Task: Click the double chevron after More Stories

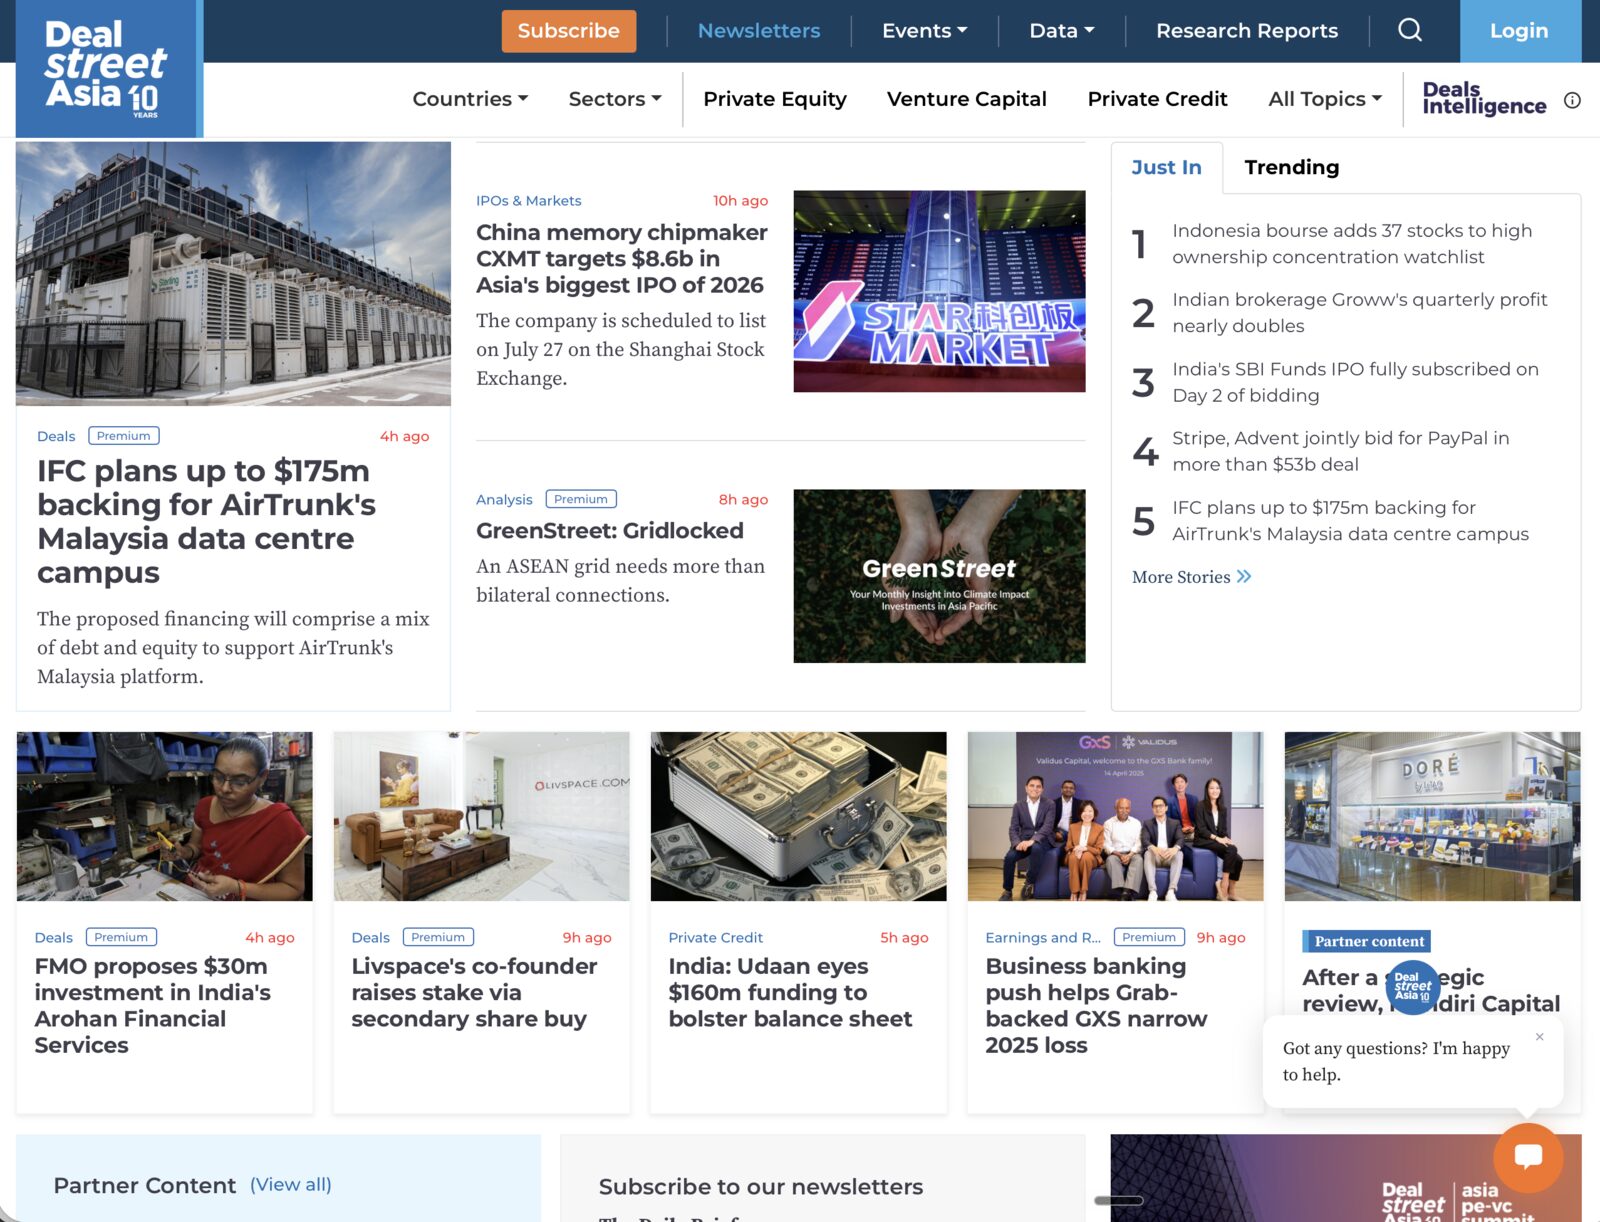Action: pyautogui.click(x=1244, y=577)
